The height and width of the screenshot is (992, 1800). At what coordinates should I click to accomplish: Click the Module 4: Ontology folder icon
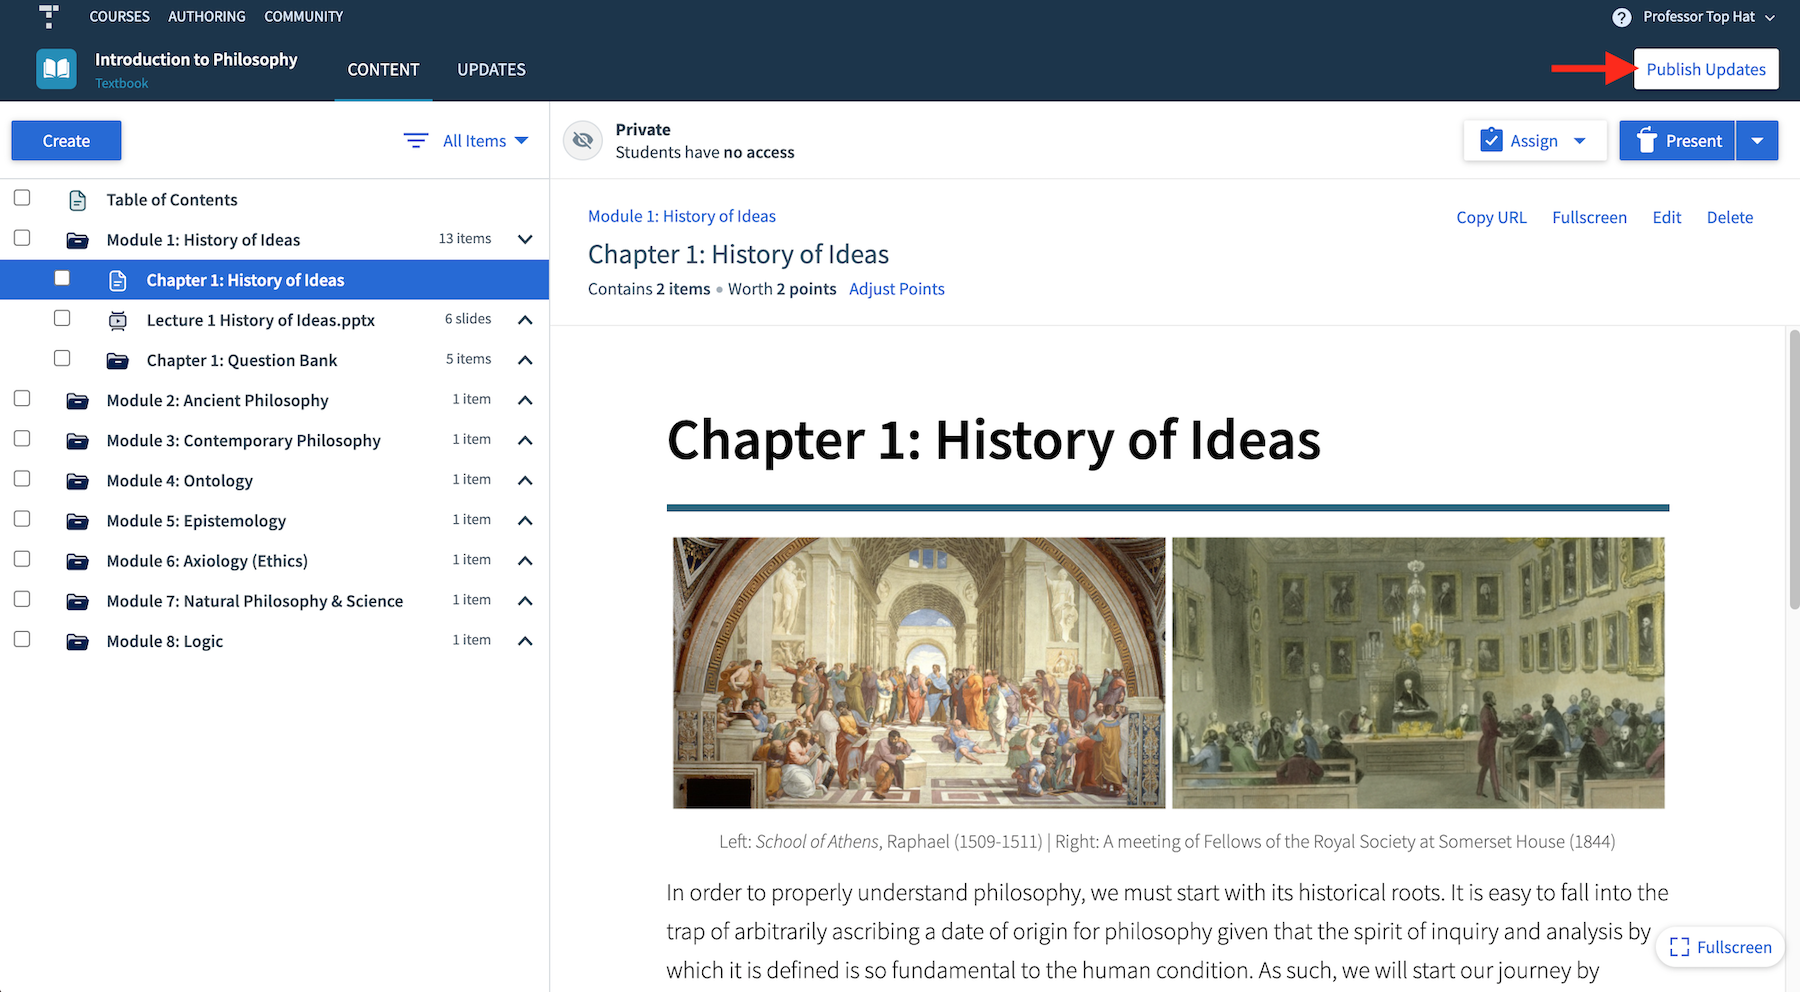[77, 481]
